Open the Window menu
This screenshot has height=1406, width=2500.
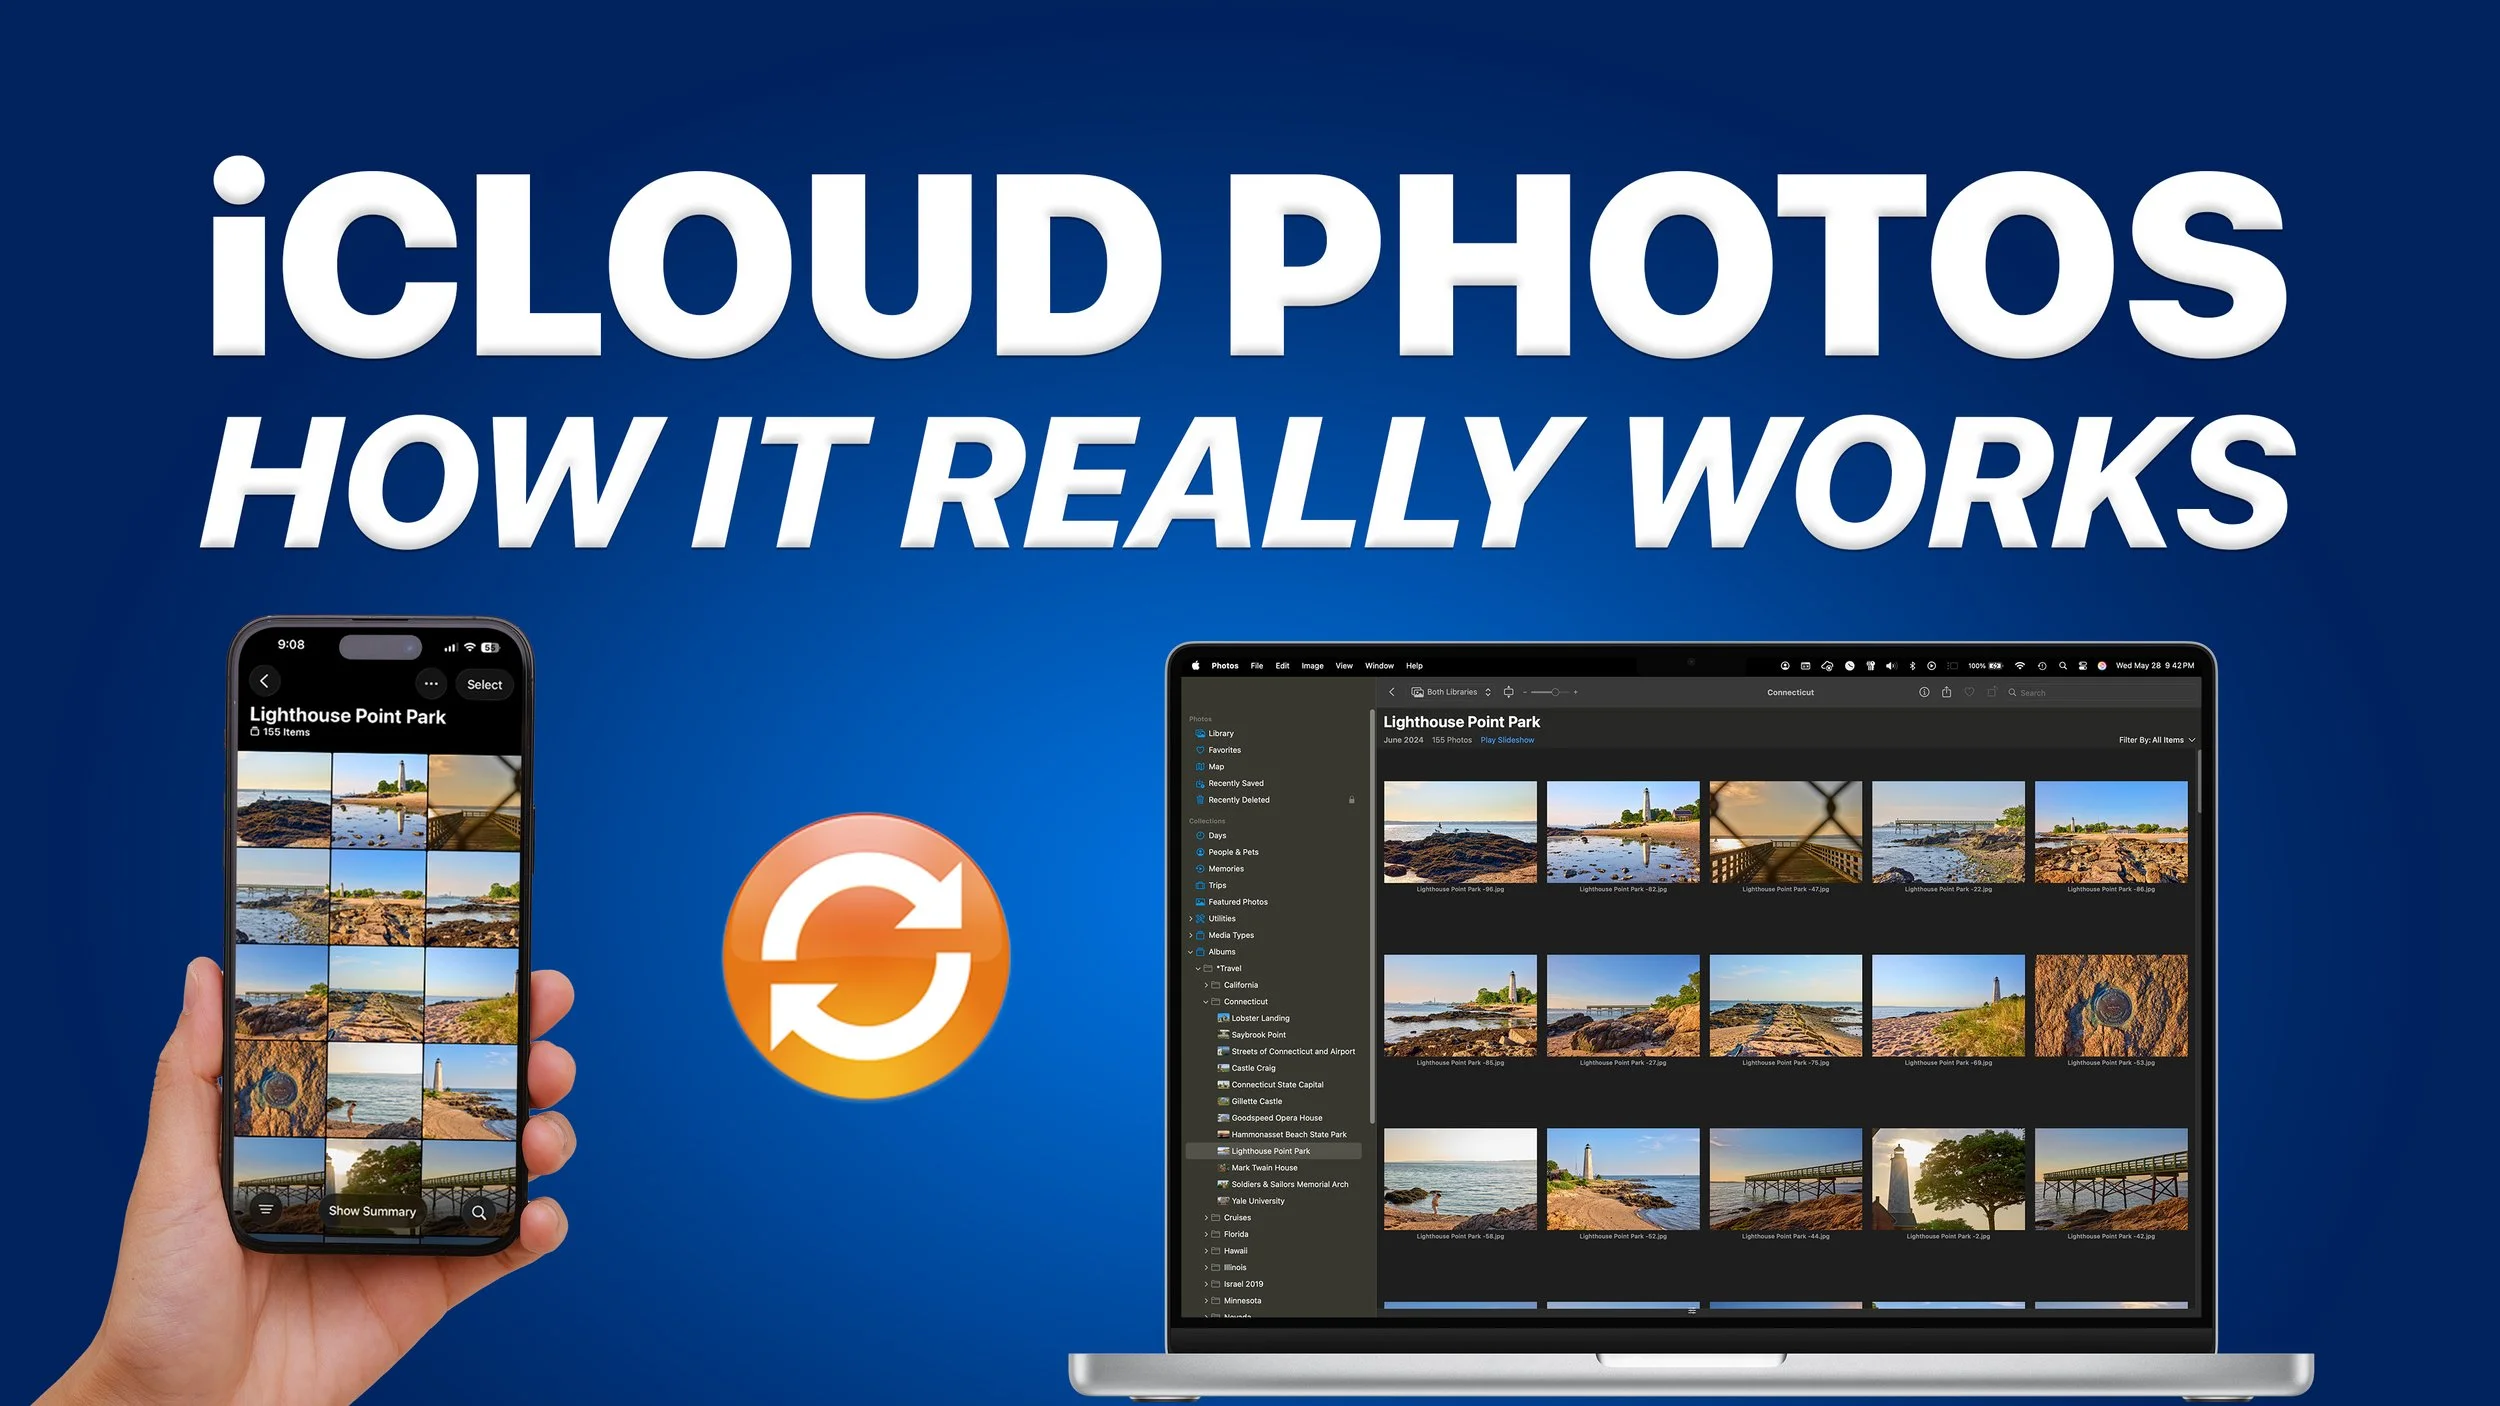[1379, 666]
